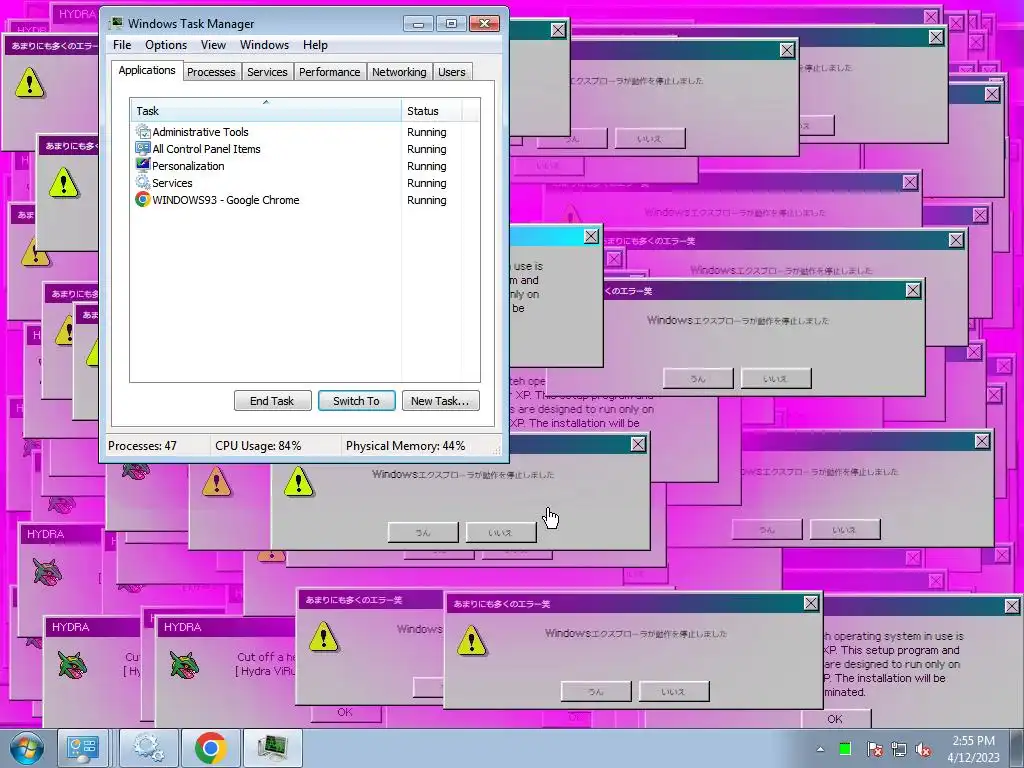Select the Applications tab
This screenshot has width=1024, height=768.
[147, 70]
